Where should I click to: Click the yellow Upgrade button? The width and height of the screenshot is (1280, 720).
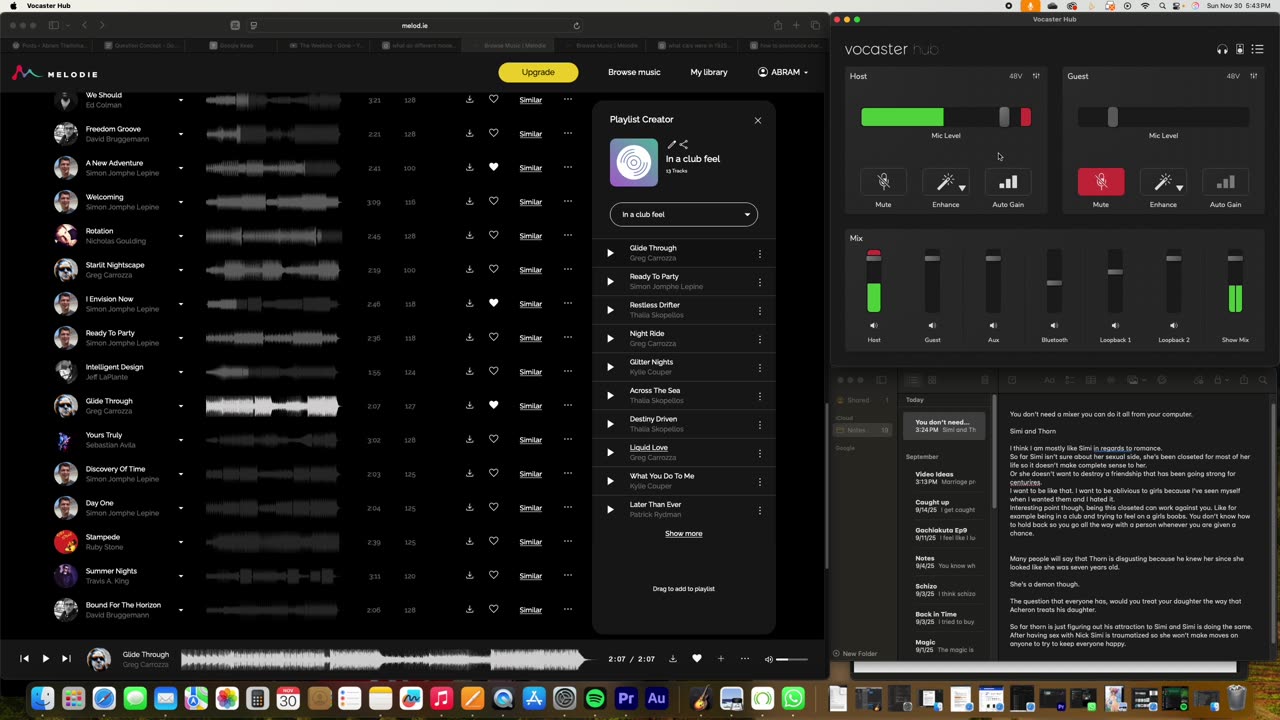[538, 72]
